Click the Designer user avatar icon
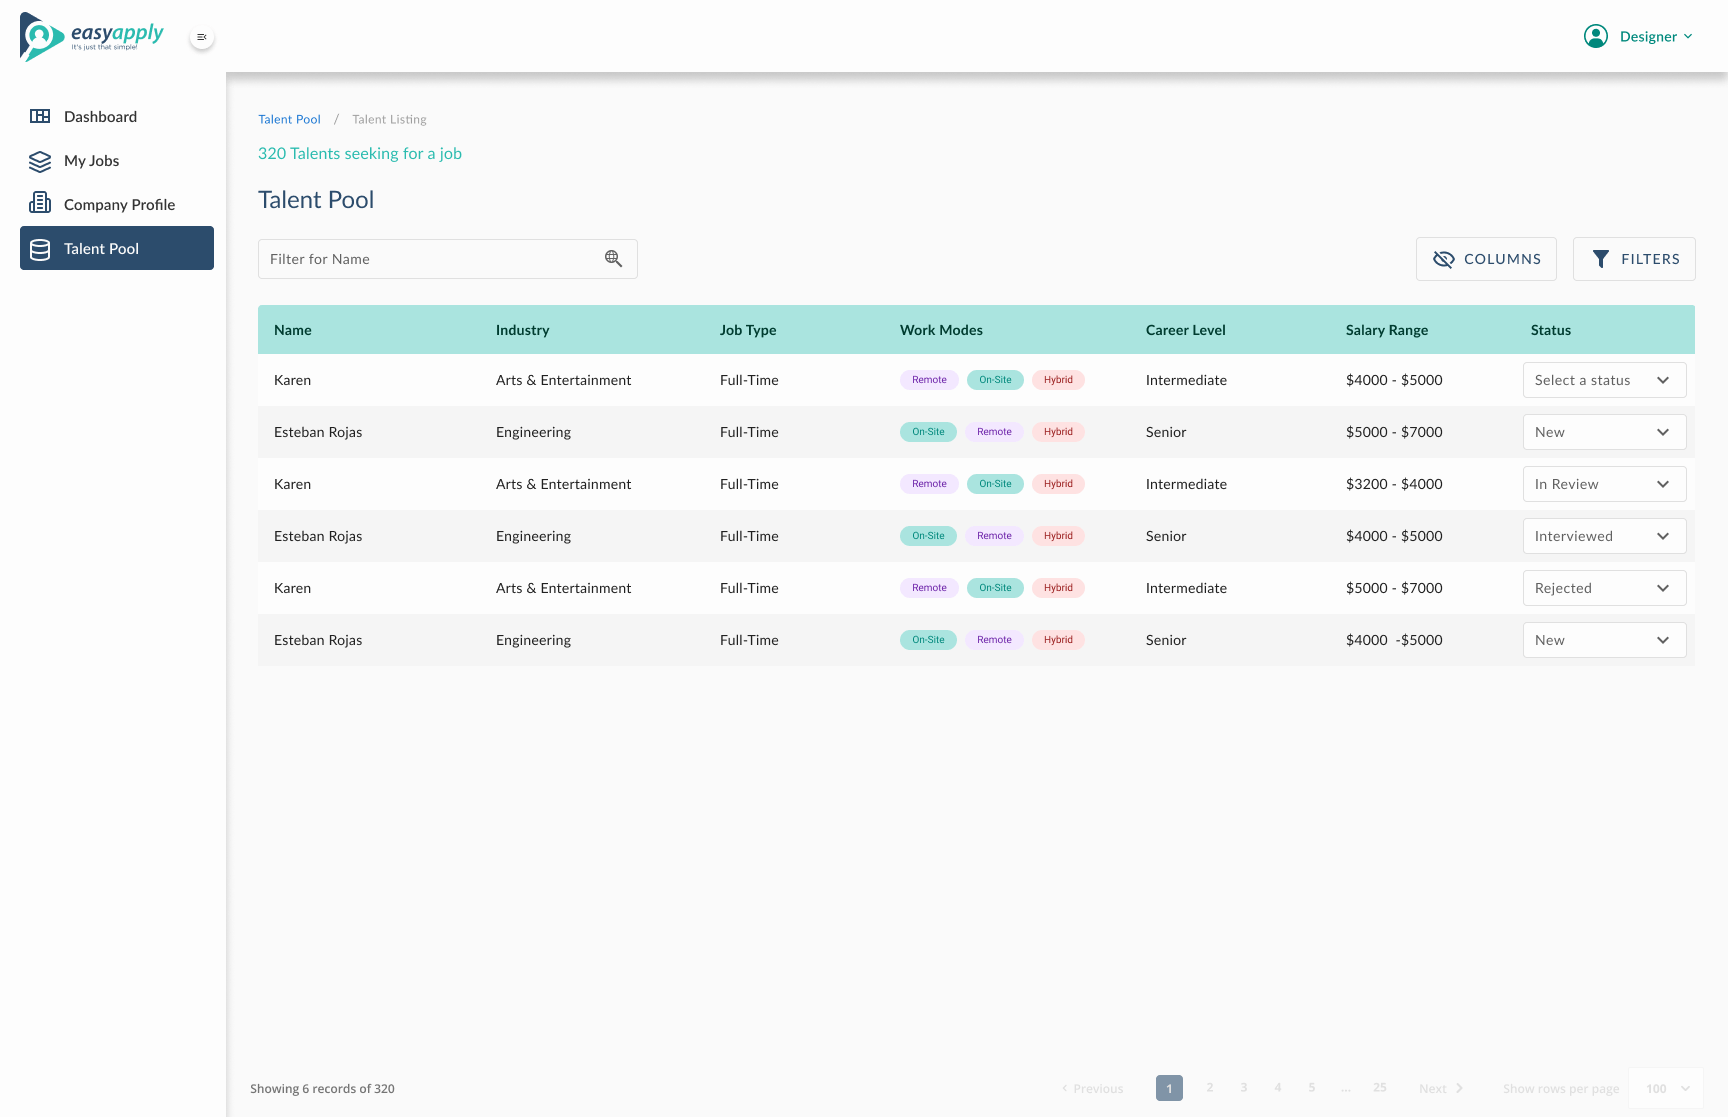 pyautogui.click(x=1596, y=36)
